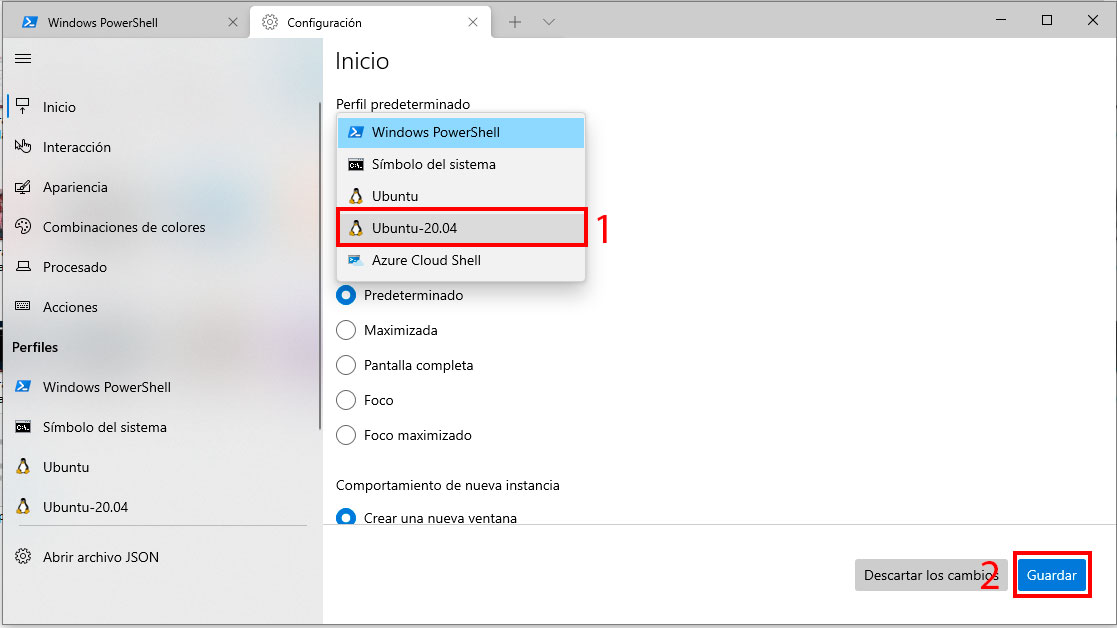Expand the new tab profile dropdown arrow

pyautogui.click(x=548, y=22)
